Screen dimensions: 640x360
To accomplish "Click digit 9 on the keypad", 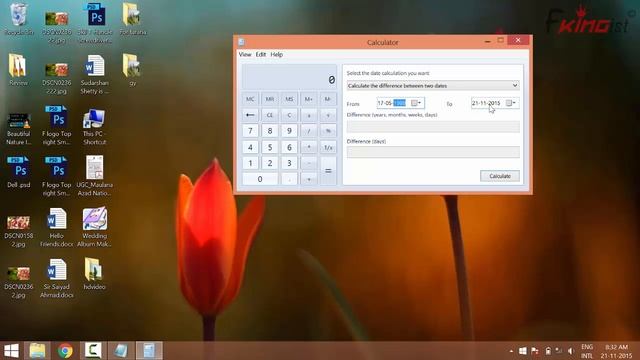I will (x=289, y=131).
